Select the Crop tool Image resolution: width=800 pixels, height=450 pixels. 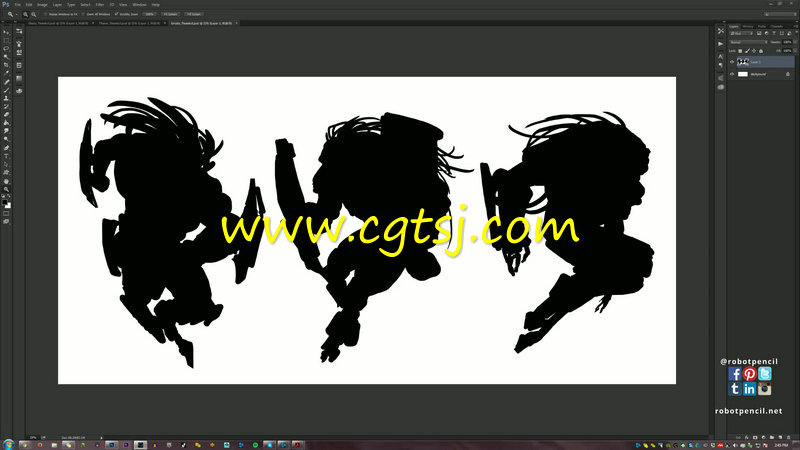[x=6, y=65]
